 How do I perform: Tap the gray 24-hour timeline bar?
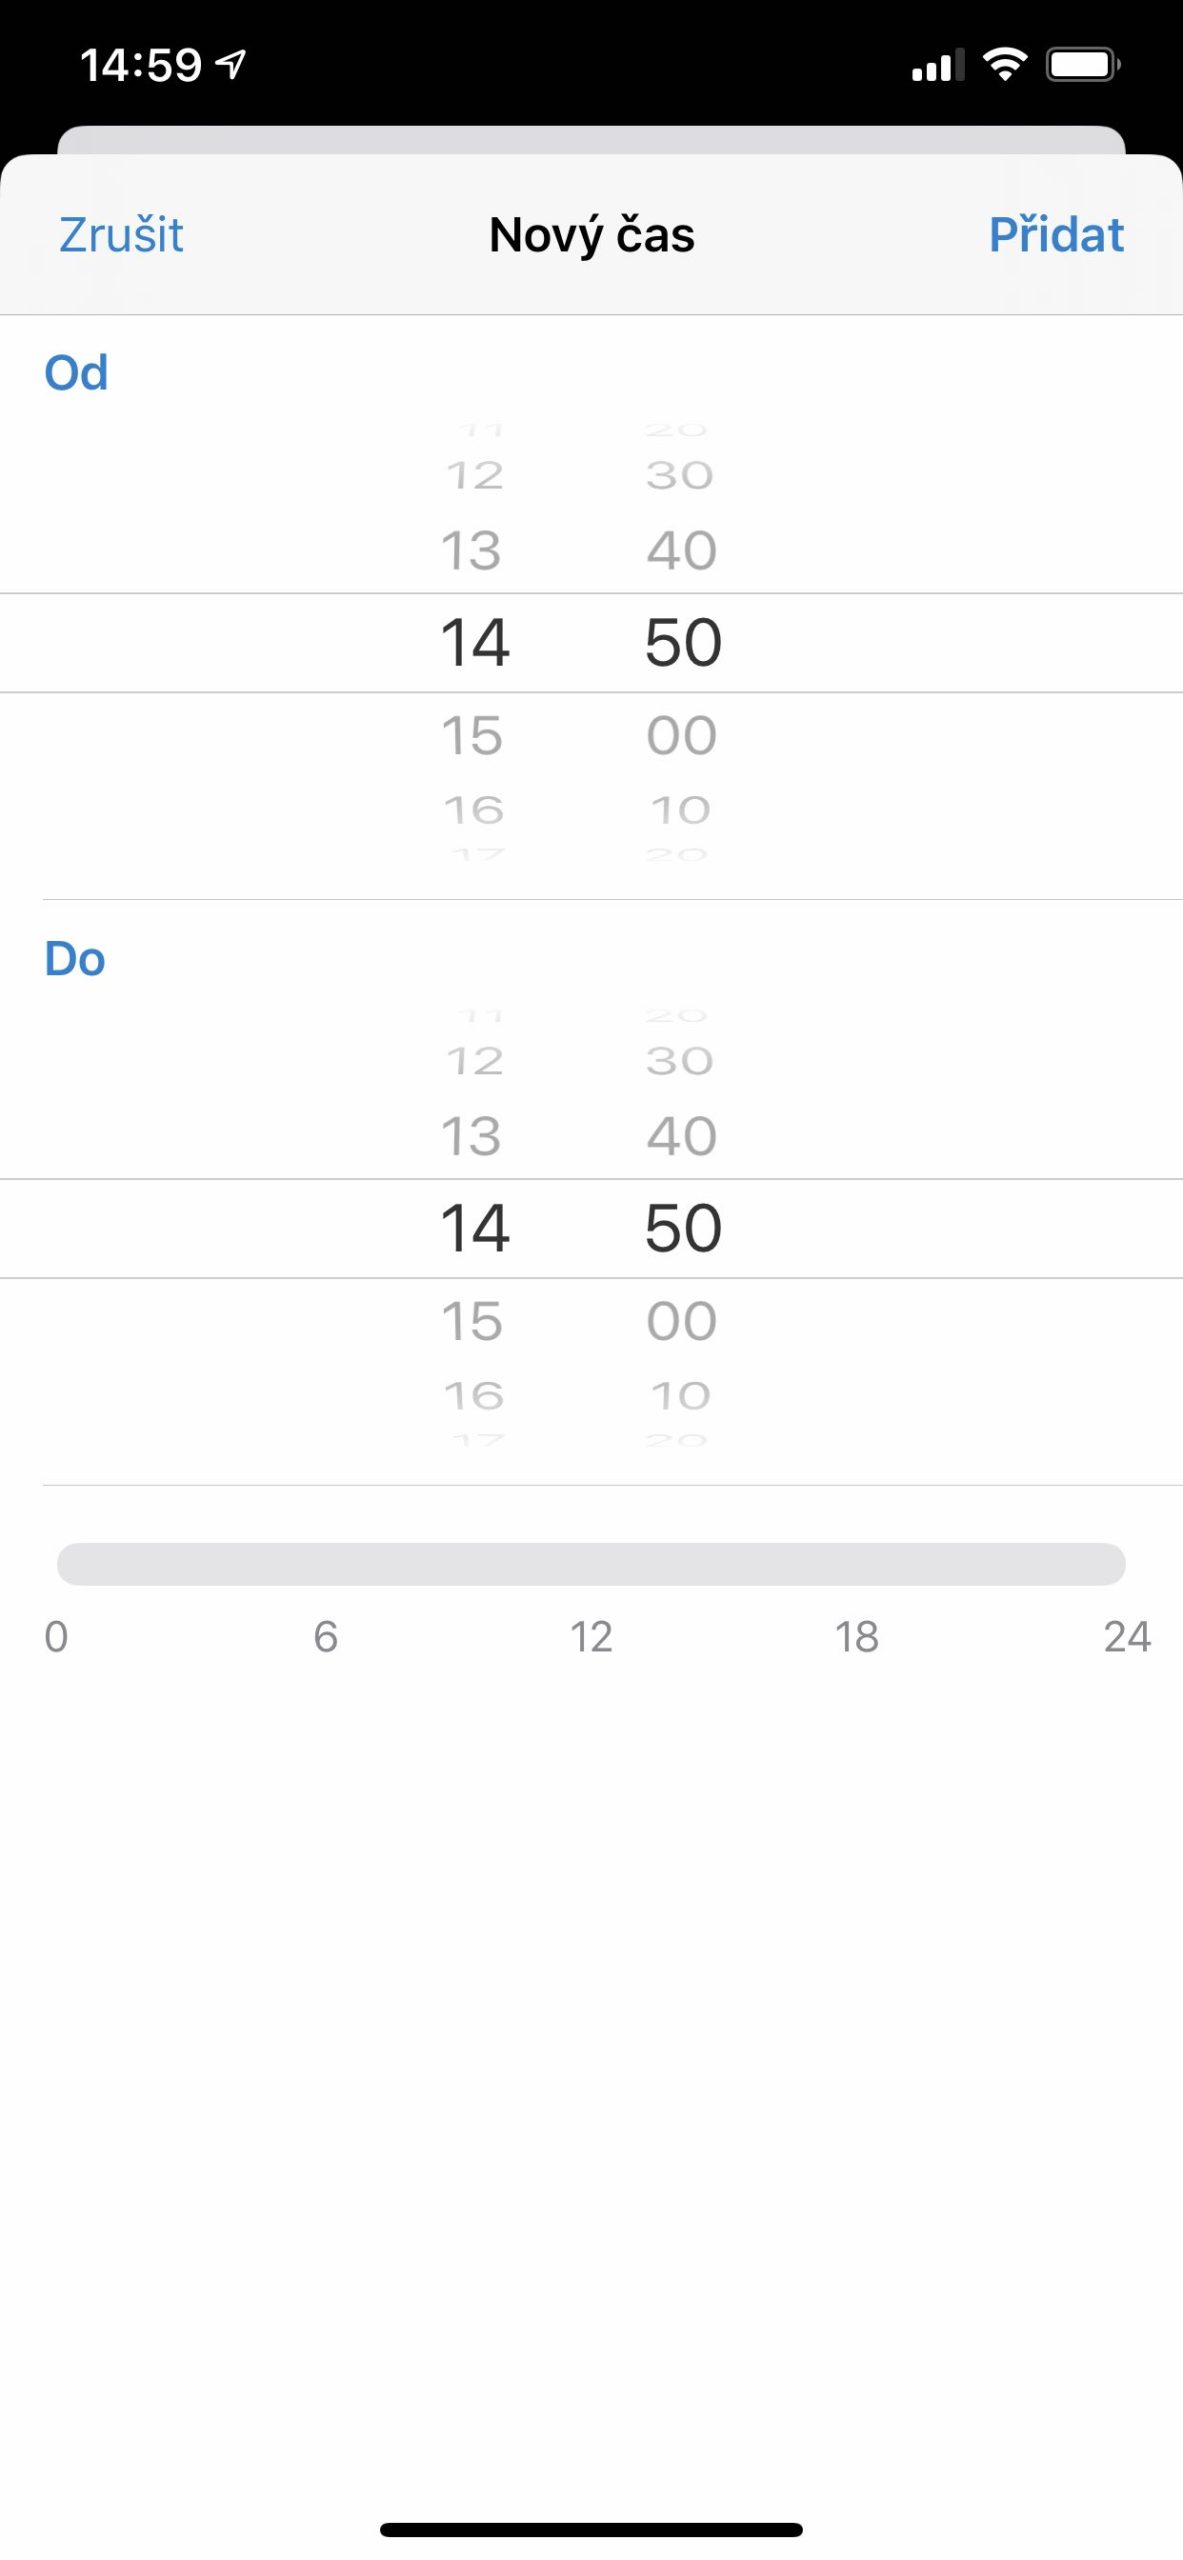click(591, 1563)
